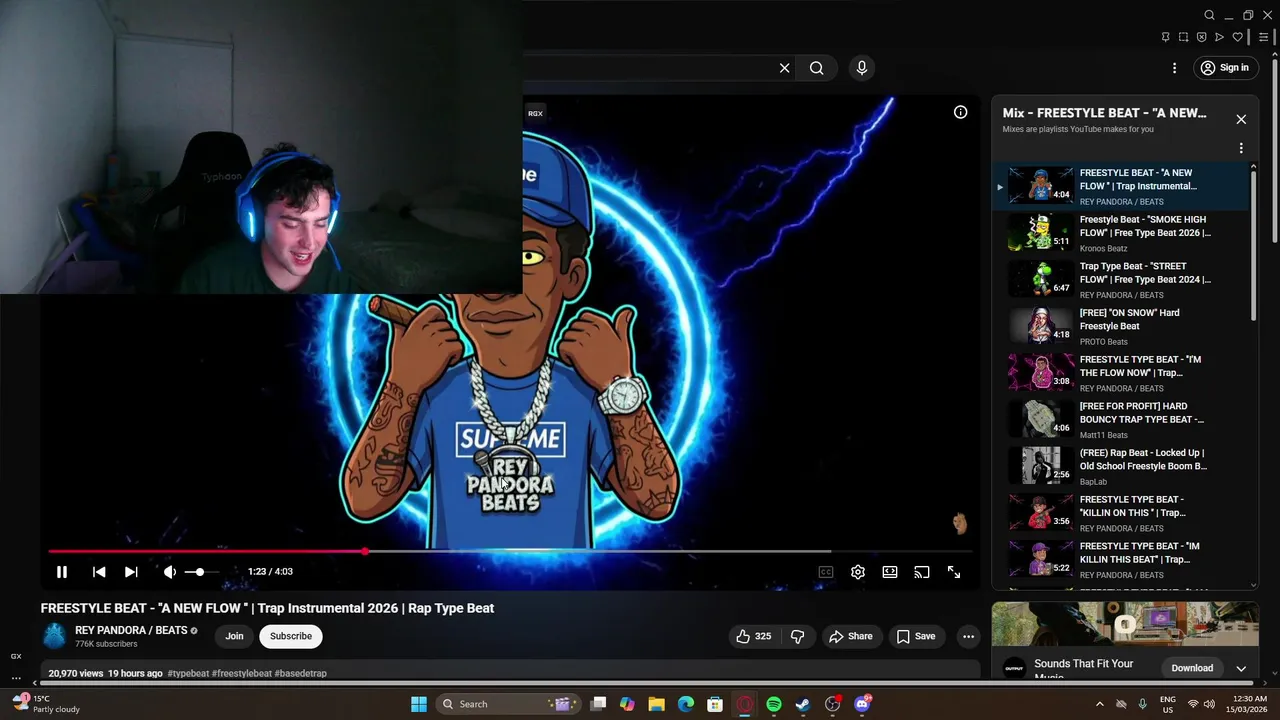Screen dimensions: 1280x720
Task: Skip to the next video in player
Action: click(131, 572)
